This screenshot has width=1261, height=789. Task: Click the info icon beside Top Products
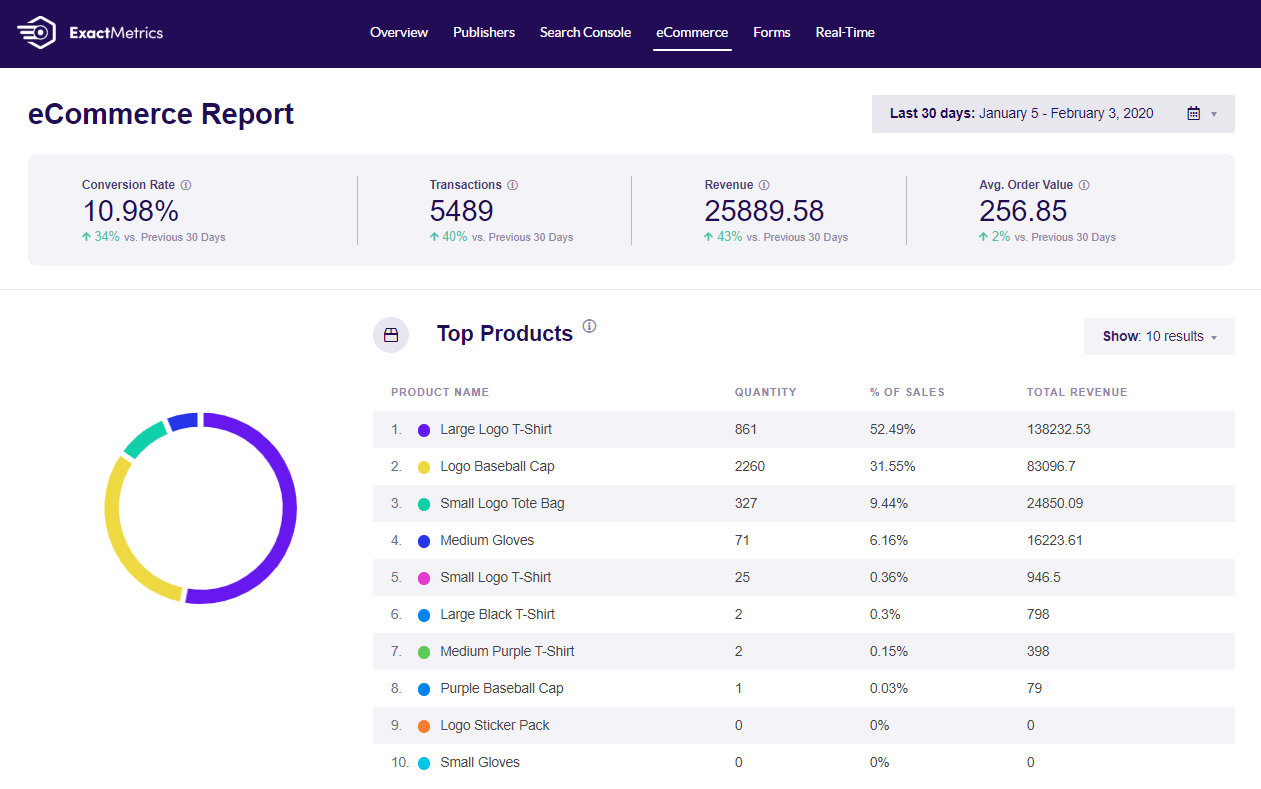click(589, 326)
